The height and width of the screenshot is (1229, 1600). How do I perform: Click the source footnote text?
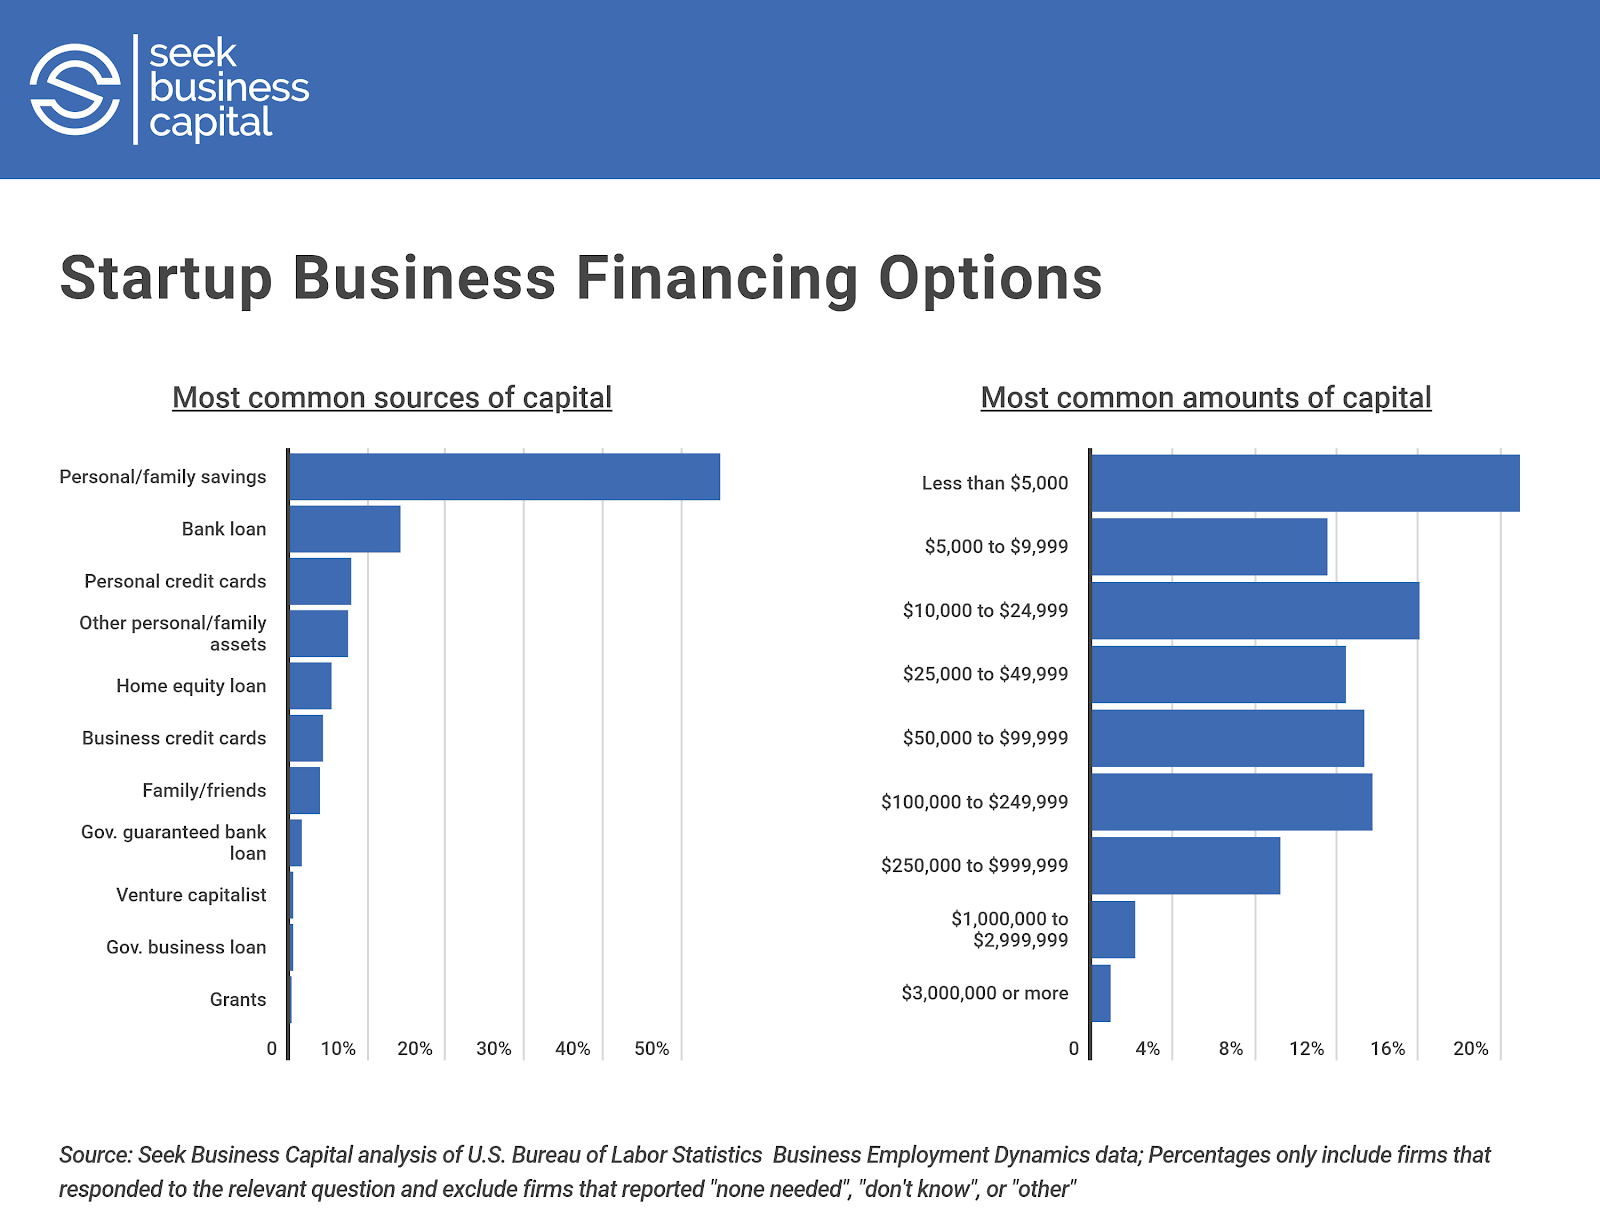(774, 1172)
